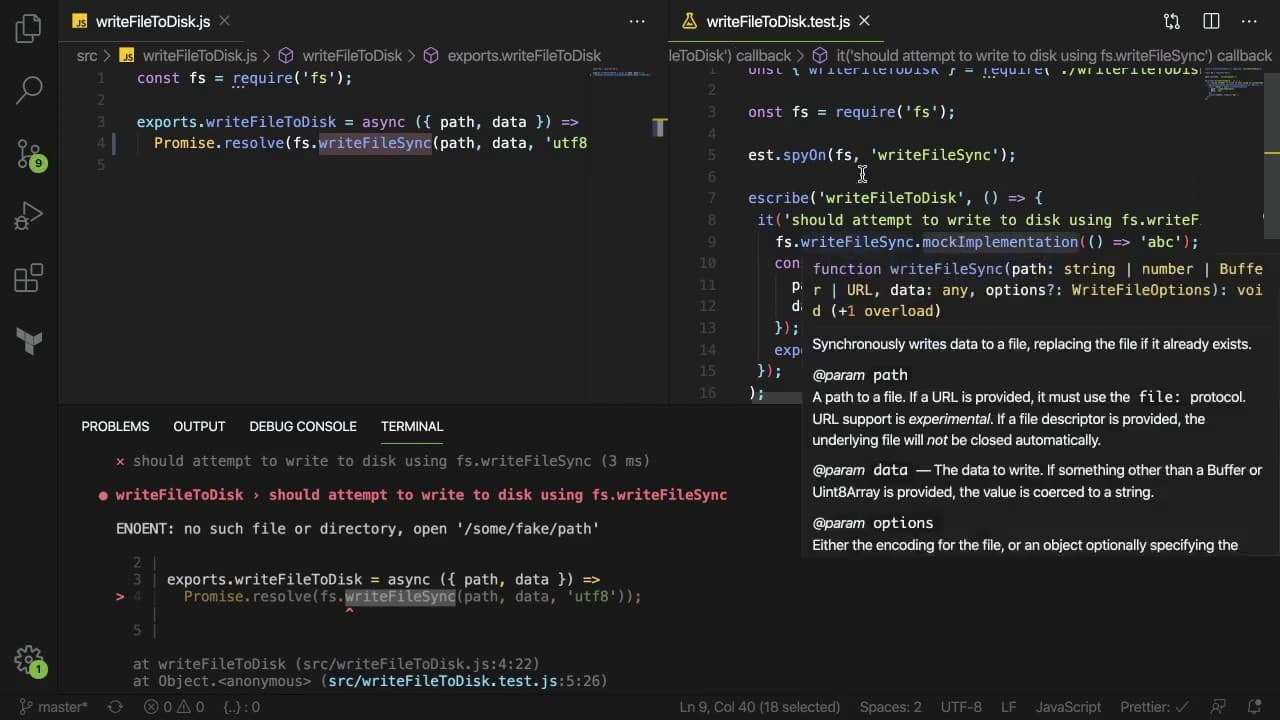Open the Run and Debug view
The image size is (1280, 720).
[29, 216]
